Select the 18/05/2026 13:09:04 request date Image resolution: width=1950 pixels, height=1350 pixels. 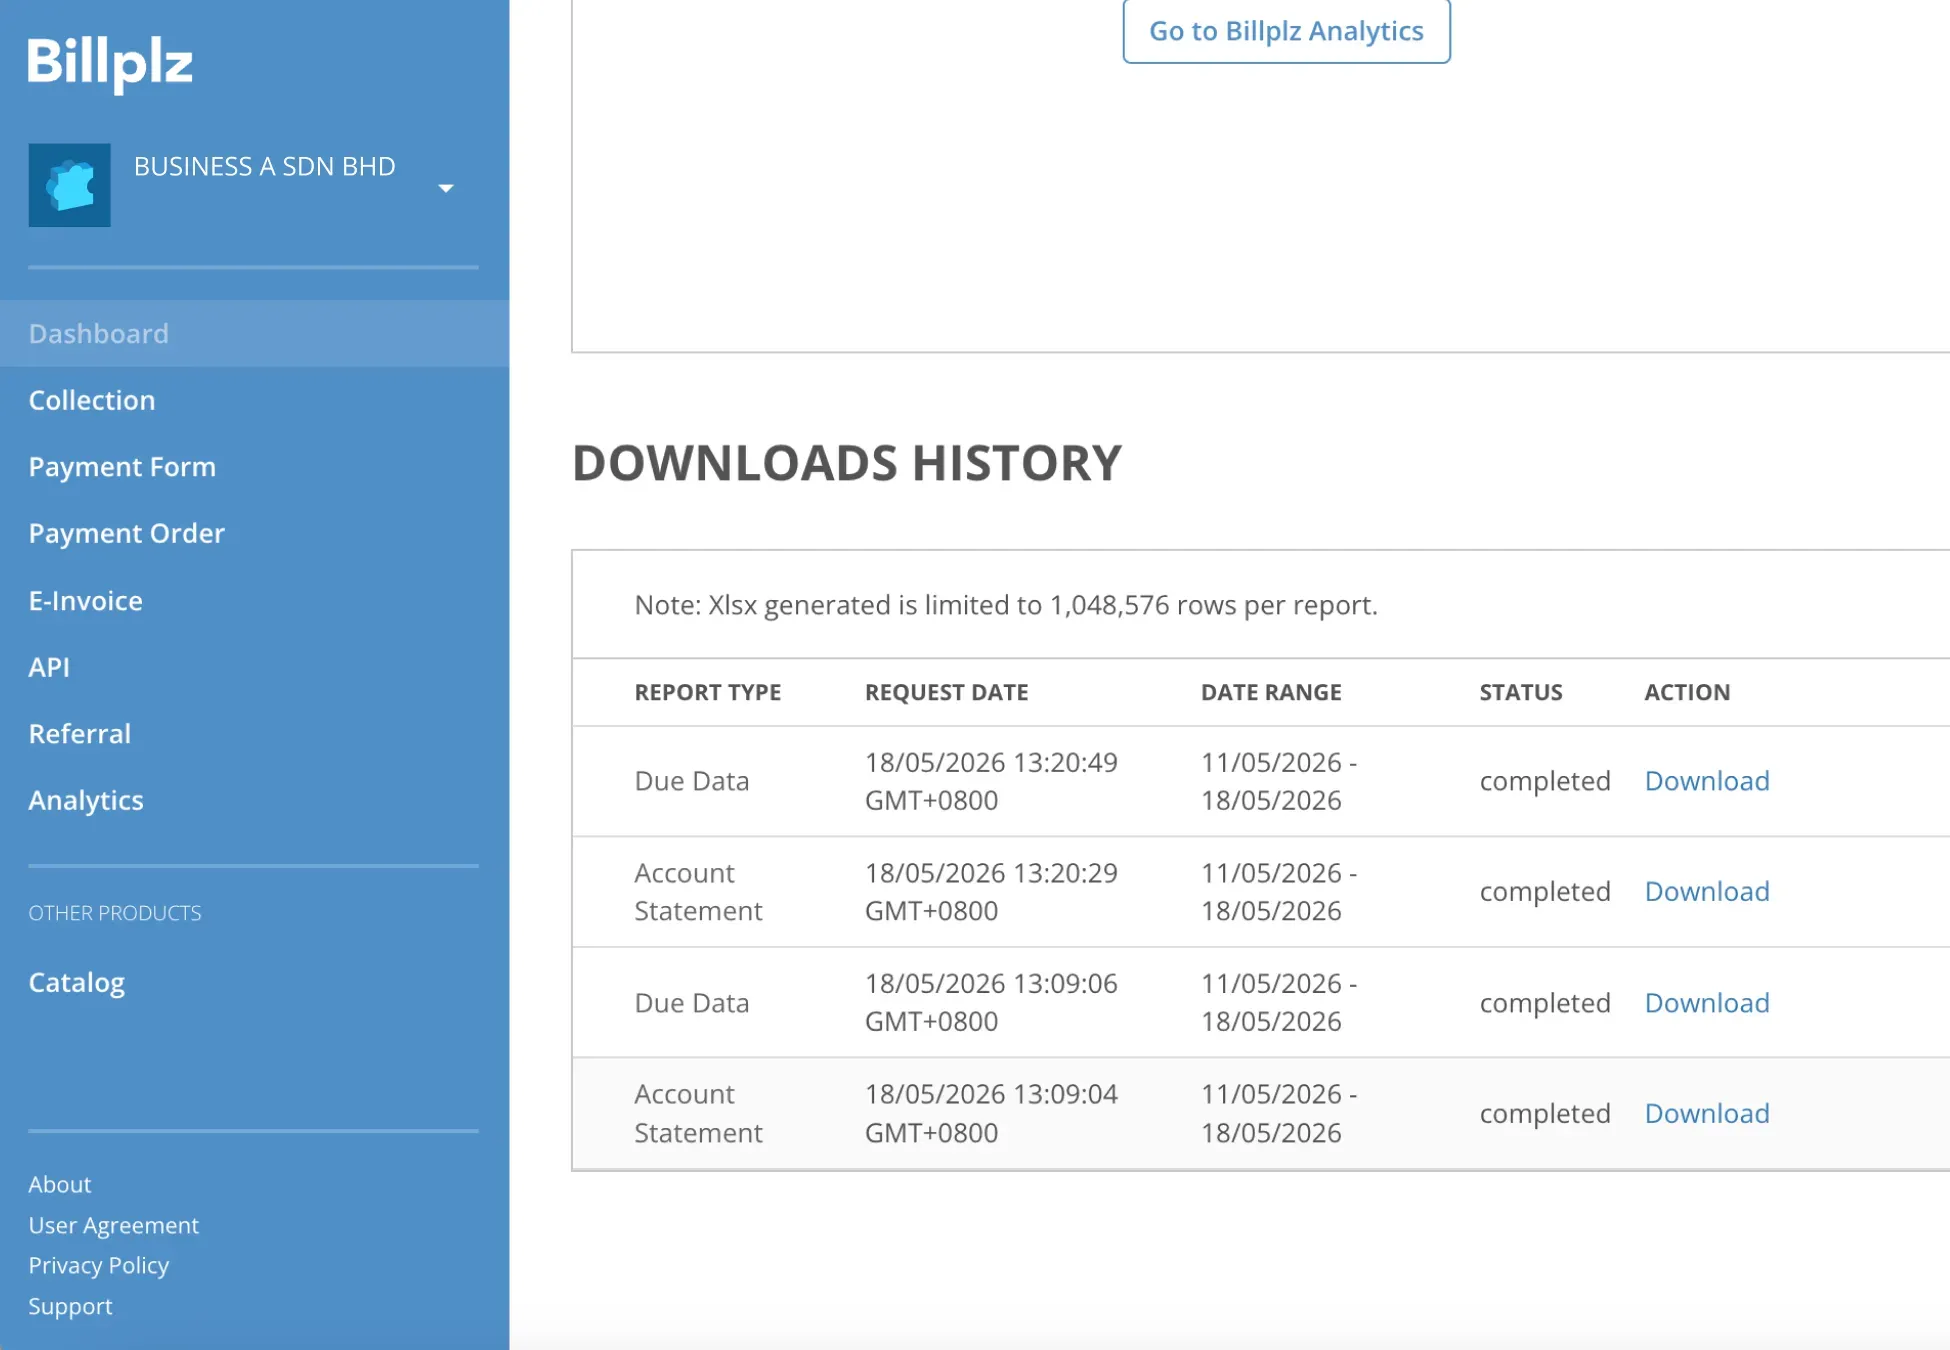click(991, 1113)
